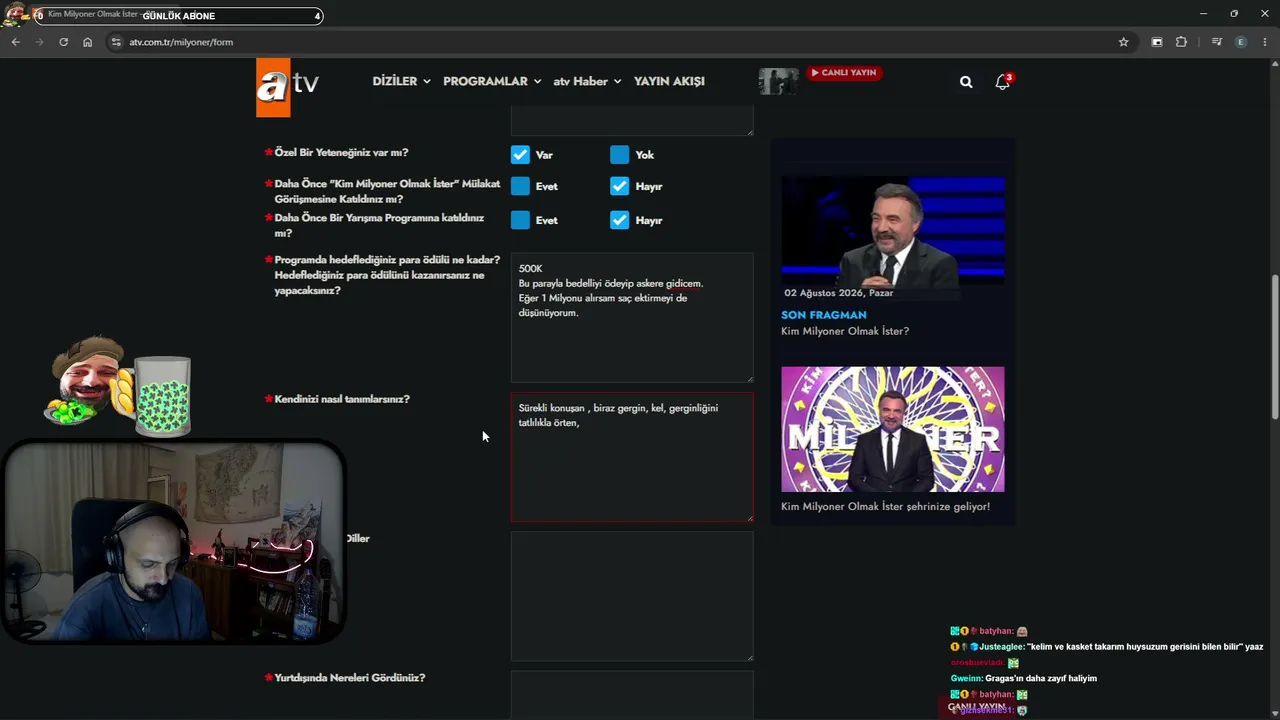
Task: Click the 'Yurtdışında Nereleri Gördünüz?' field
Action: click(x=632, y=694)
